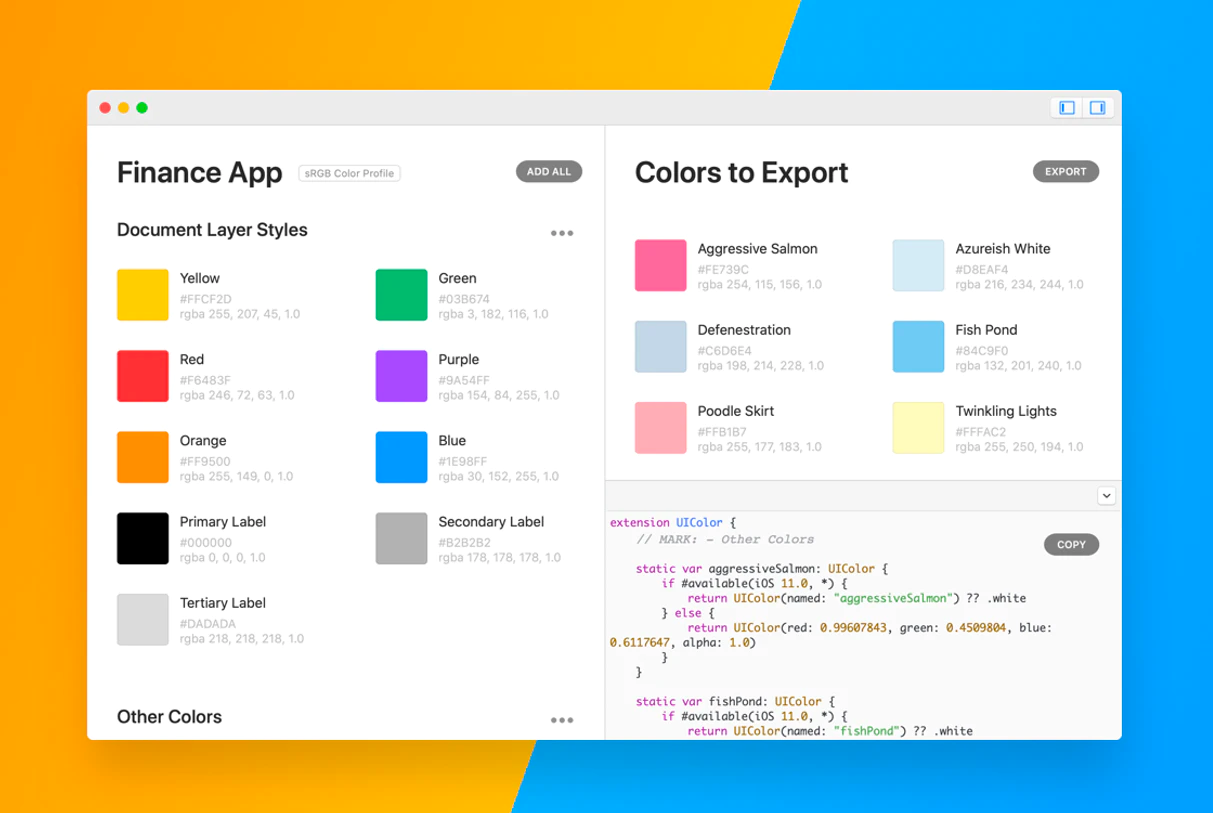Click the EXPORT button
Viewport: 1213px width, 813px height.
click(x=1065, y=171)
